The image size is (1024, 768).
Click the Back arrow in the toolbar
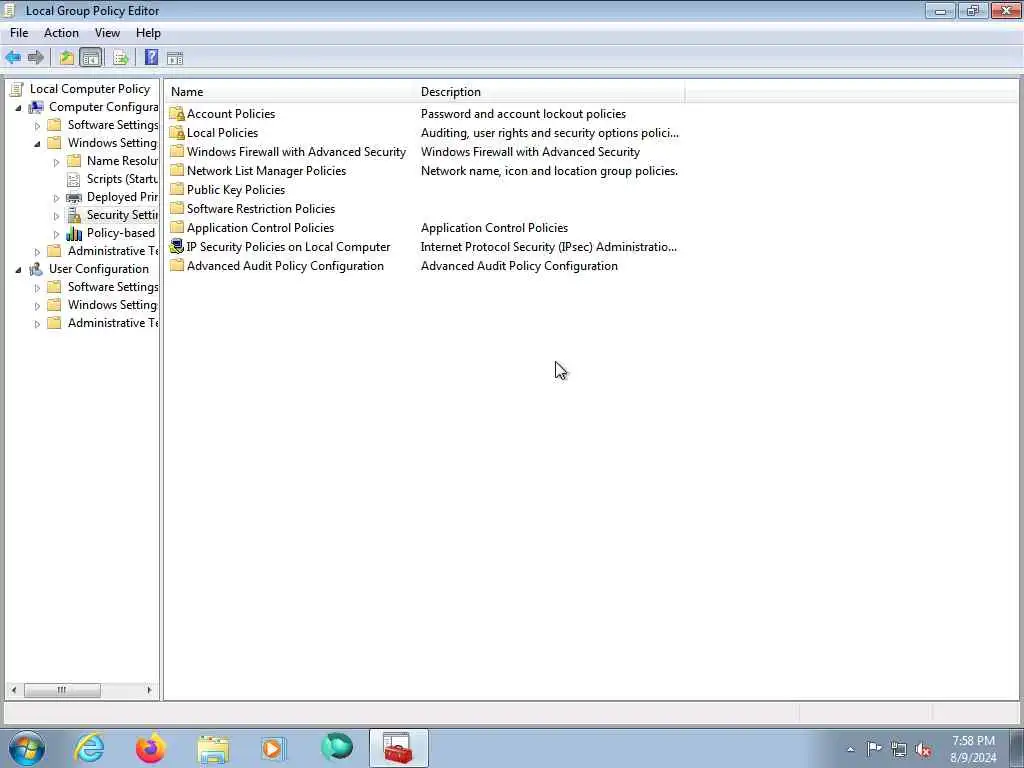pyautogui.click(x=13, y=57)
